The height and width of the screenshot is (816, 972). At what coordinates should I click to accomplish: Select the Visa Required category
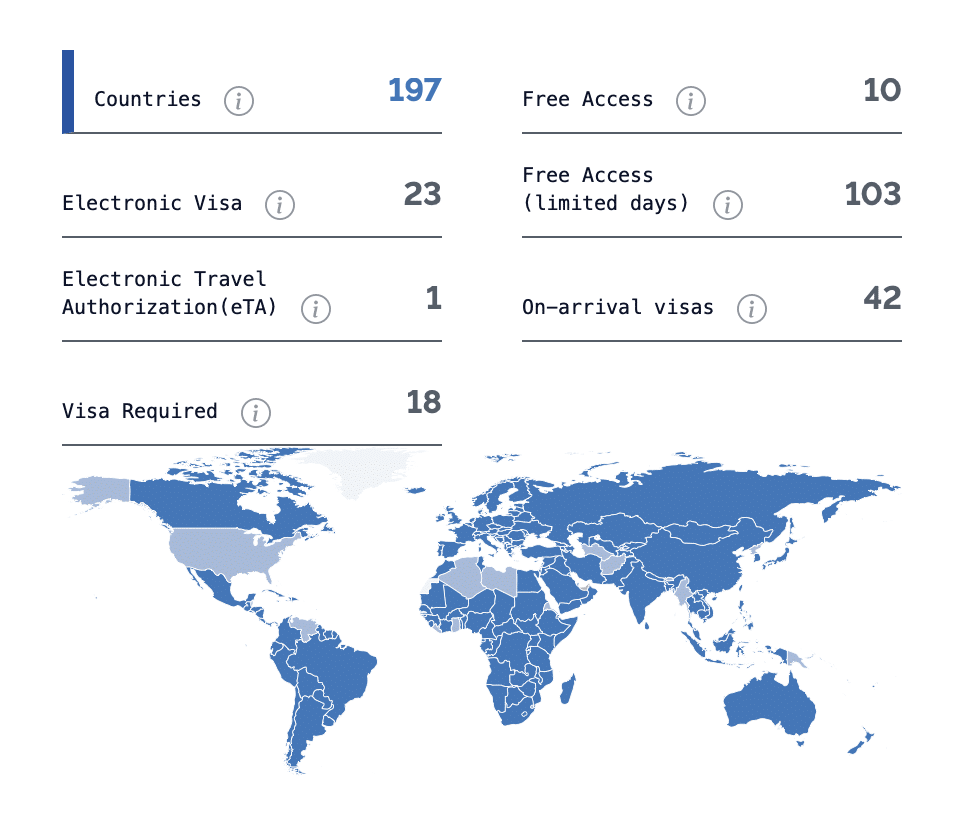pos(140,411)
